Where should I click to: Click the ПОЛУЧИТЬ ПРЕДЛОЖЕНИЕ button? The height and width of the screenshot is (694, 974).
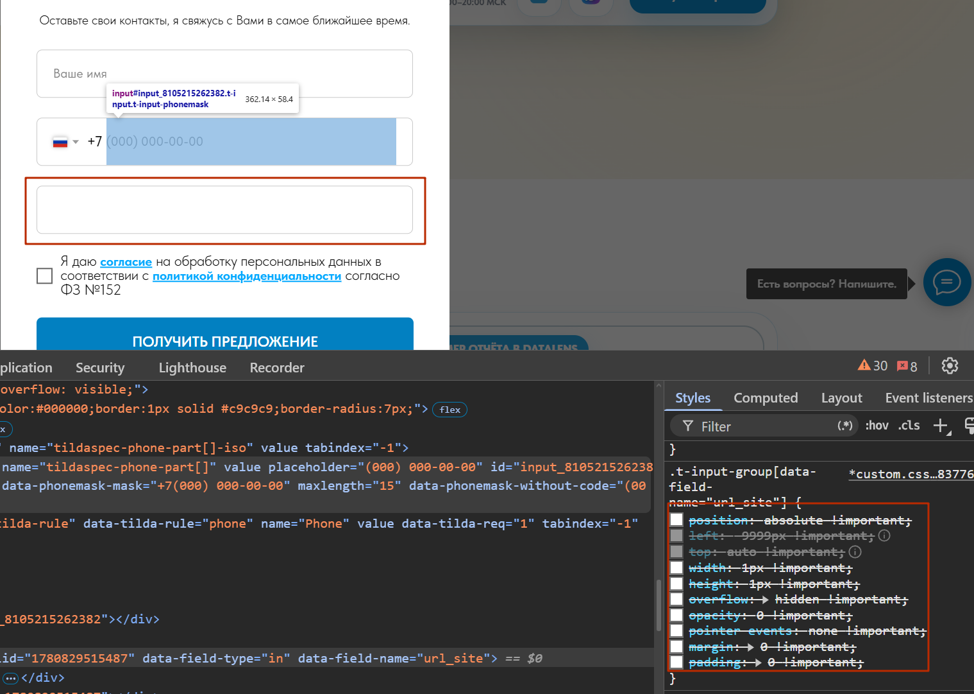(225, 334)
